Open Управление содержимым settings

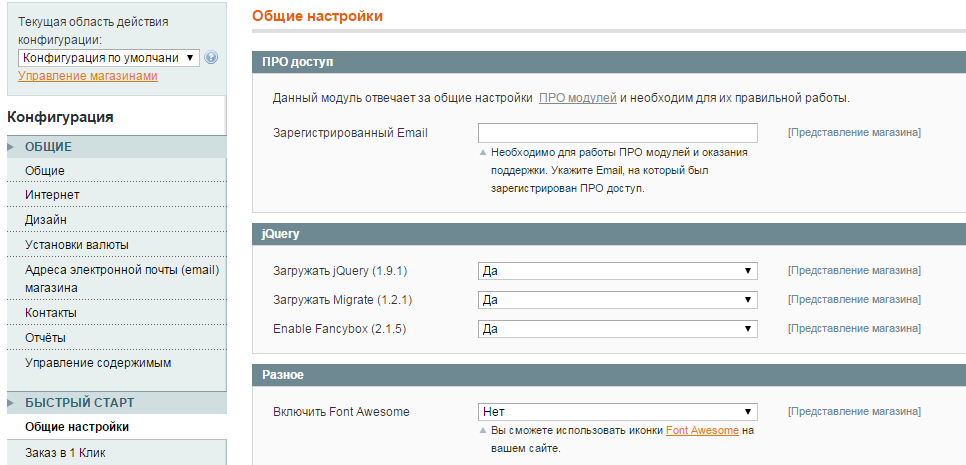click(x=98, y=363)
